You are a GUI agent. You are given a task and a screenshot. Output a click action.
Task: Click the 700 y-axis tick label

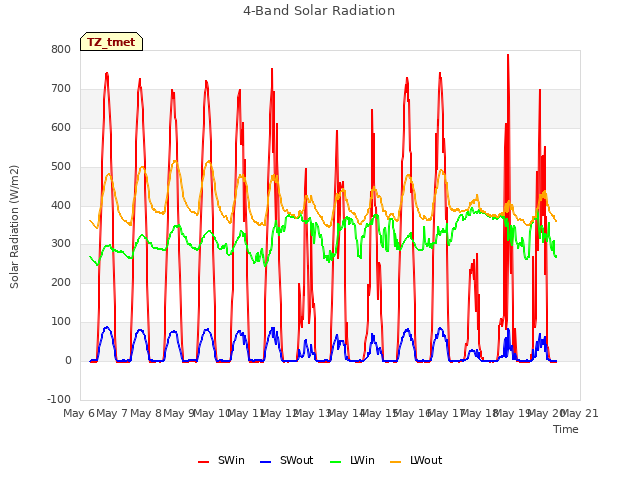click(x=61, y=89)
